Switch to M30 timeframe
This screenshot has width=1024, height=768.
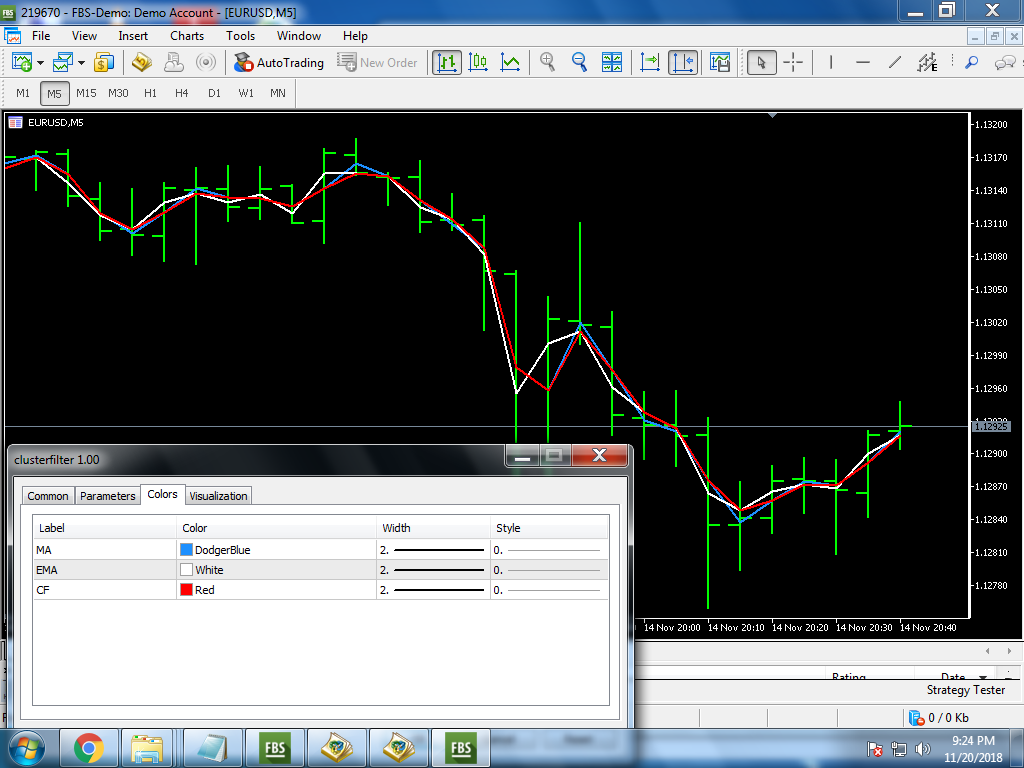(x=118, y=93)
